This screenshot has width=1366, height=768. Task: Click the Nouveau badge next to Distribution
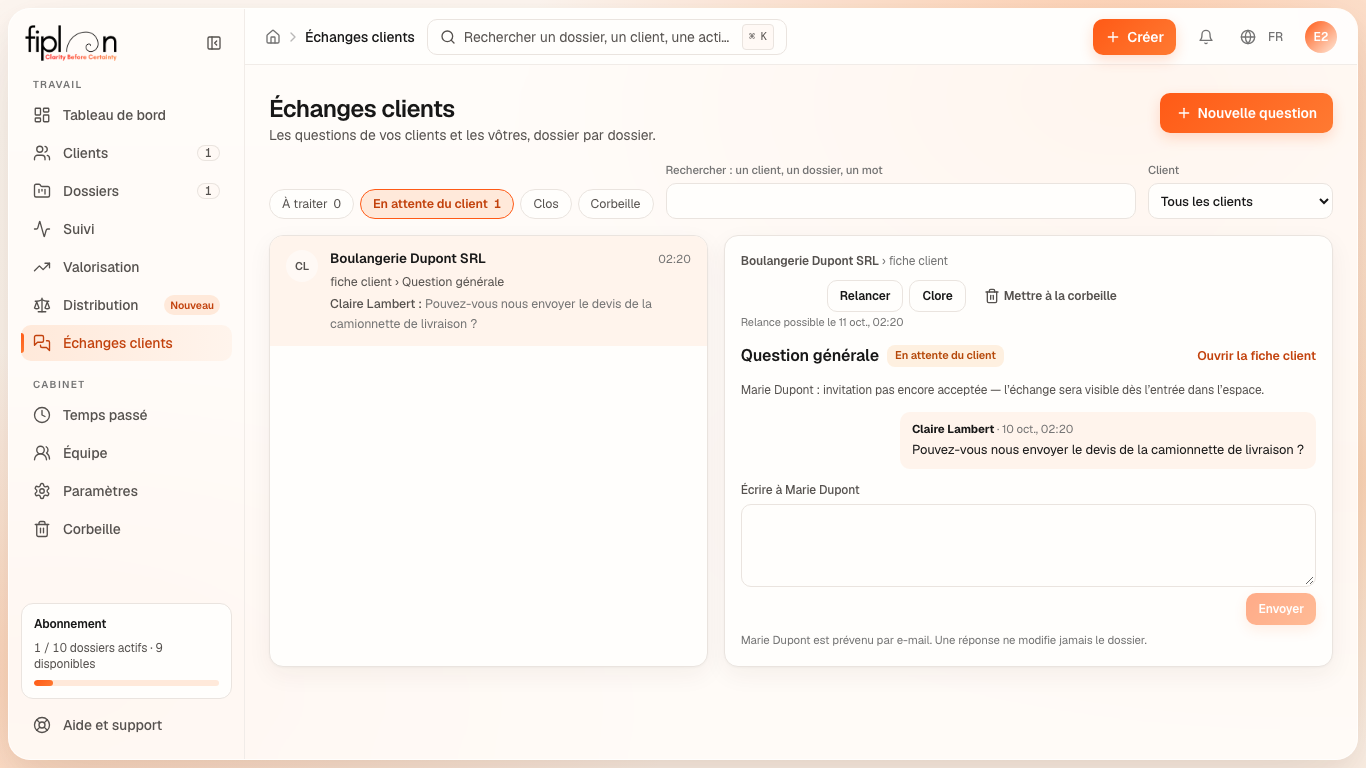pyautogui.click(x=192, y=305)
